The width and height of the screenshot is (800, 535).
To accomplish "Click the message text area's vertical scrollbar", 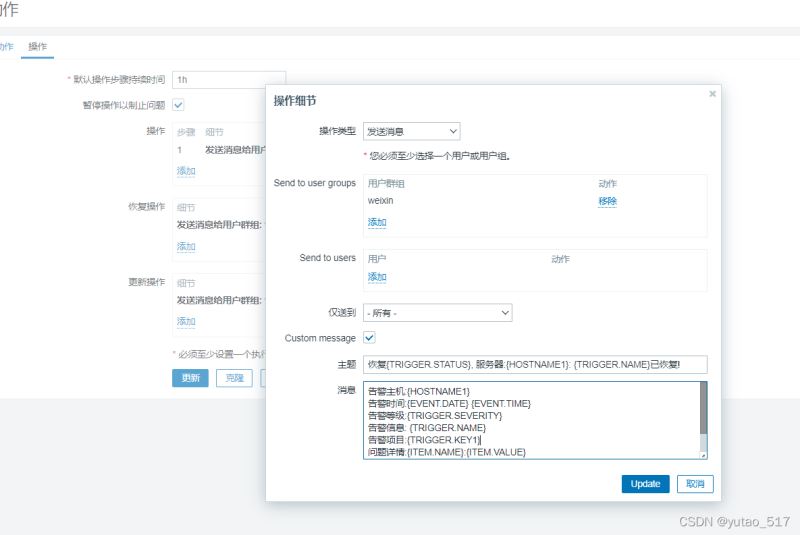I will tap(703, 410).
